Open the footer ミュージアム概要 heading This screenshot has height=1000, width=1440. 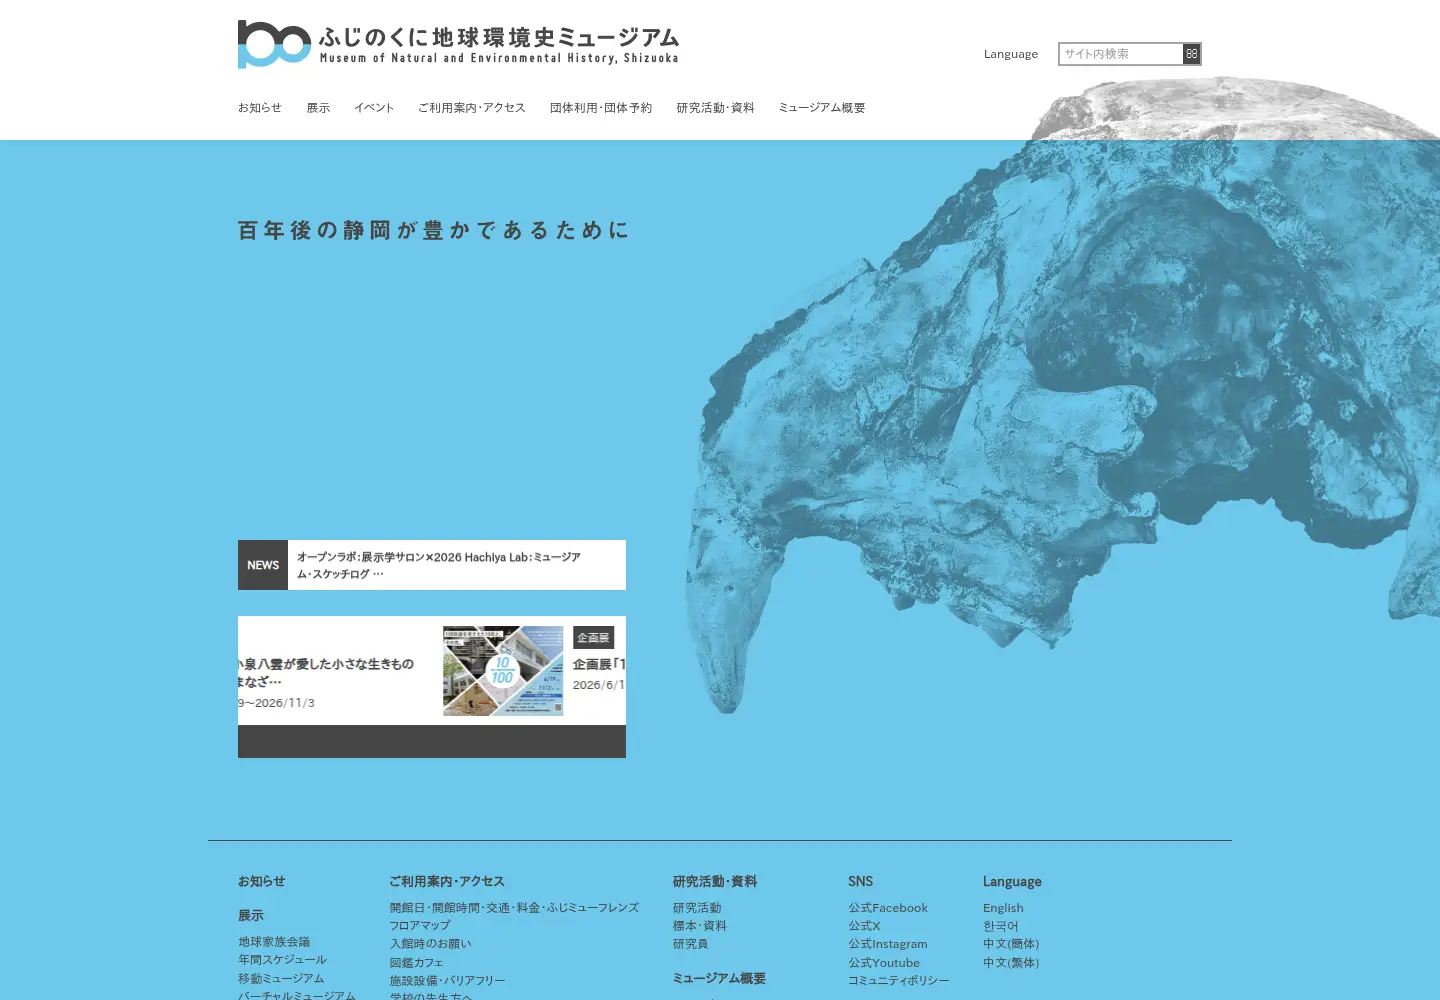pyautogui.click(x=719, y=978)
